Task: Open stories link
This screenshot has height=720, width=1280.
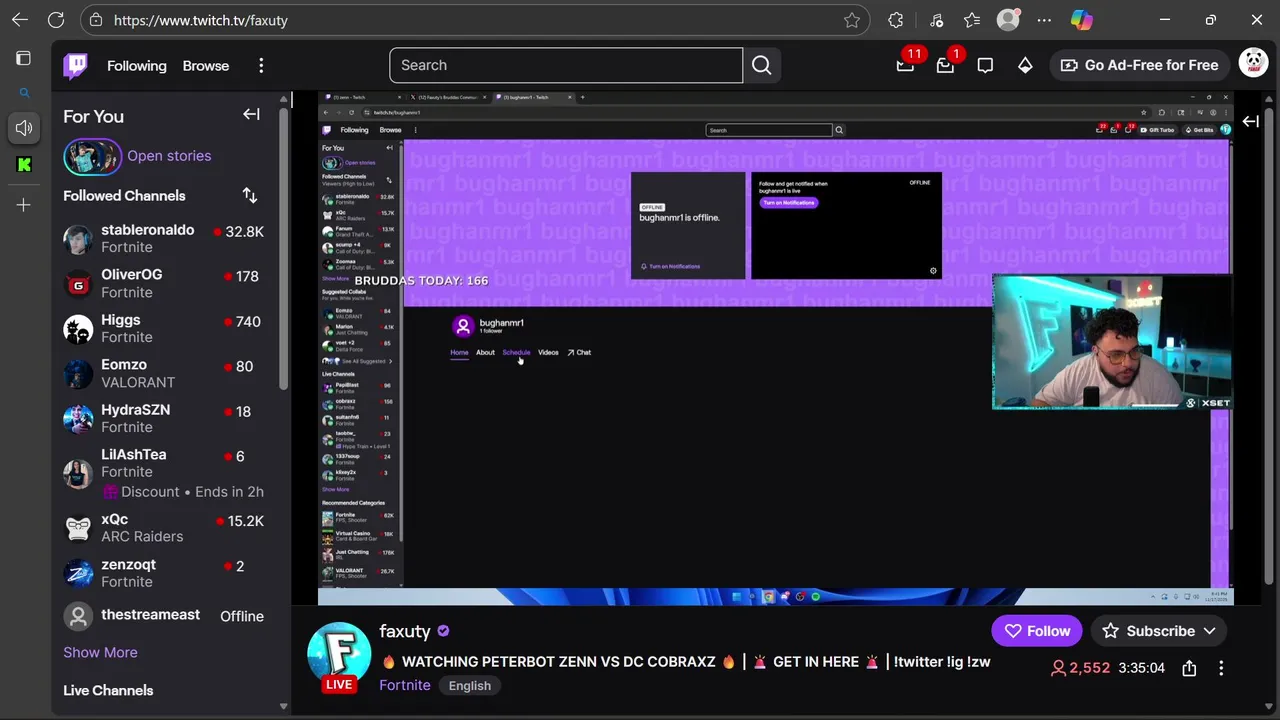Action: point(169,156)
